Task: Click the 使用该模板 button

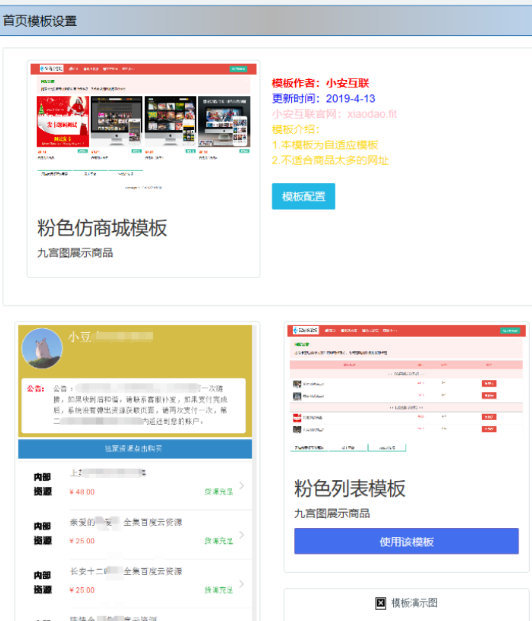Action: pos(406,541)
